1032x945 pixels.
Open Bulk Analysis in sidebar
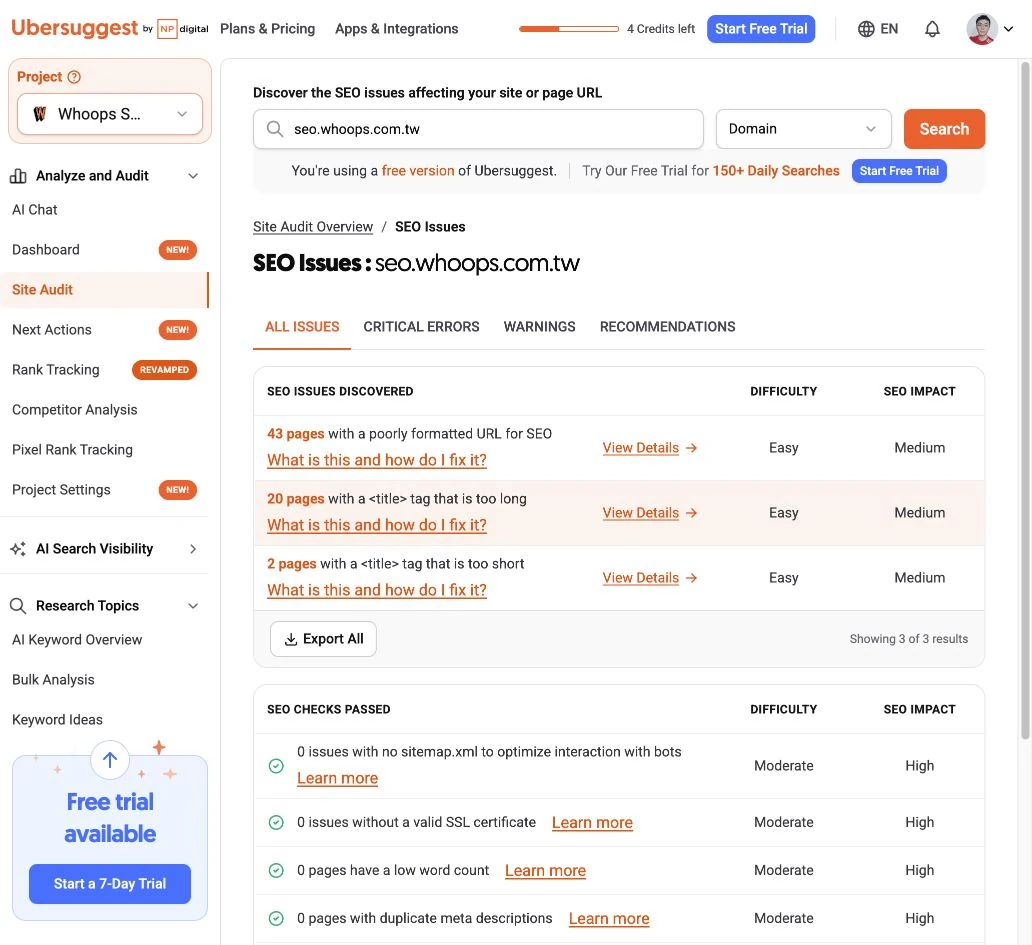tap(53, 680)
